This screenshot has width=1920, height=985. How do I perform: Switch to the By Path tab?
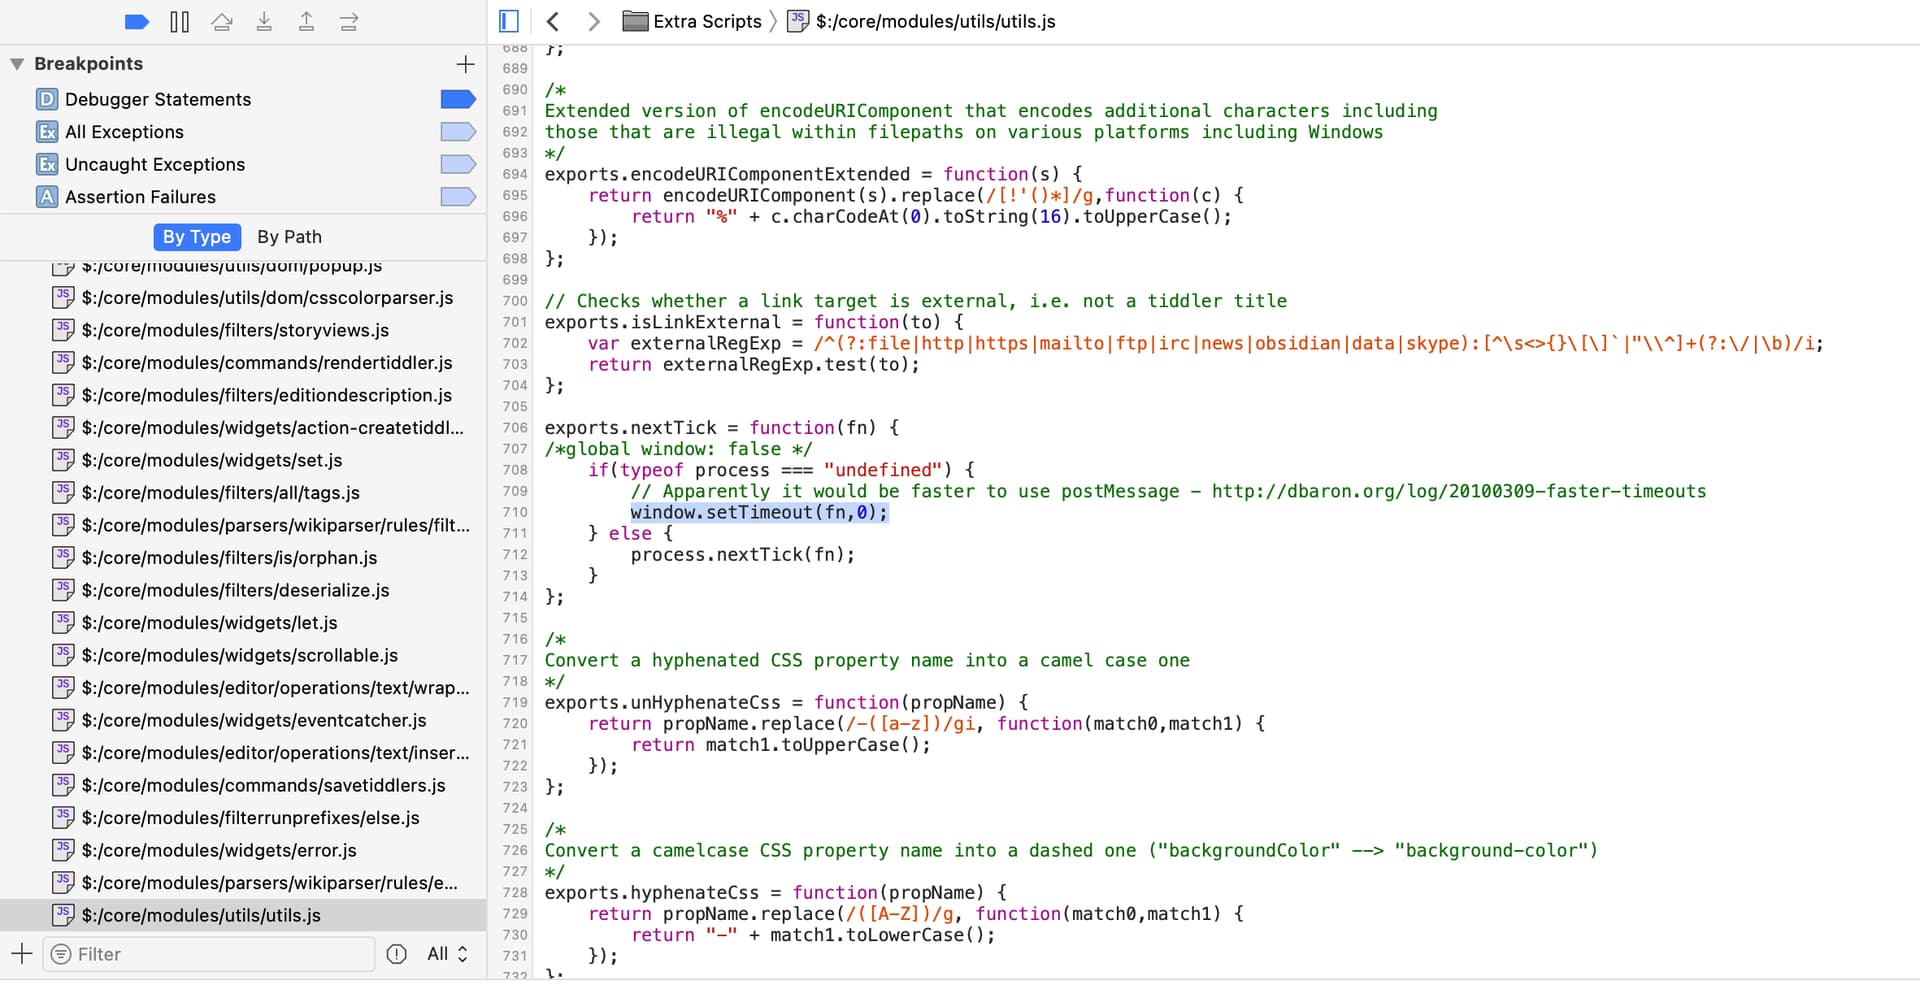[x=289, y=237]
